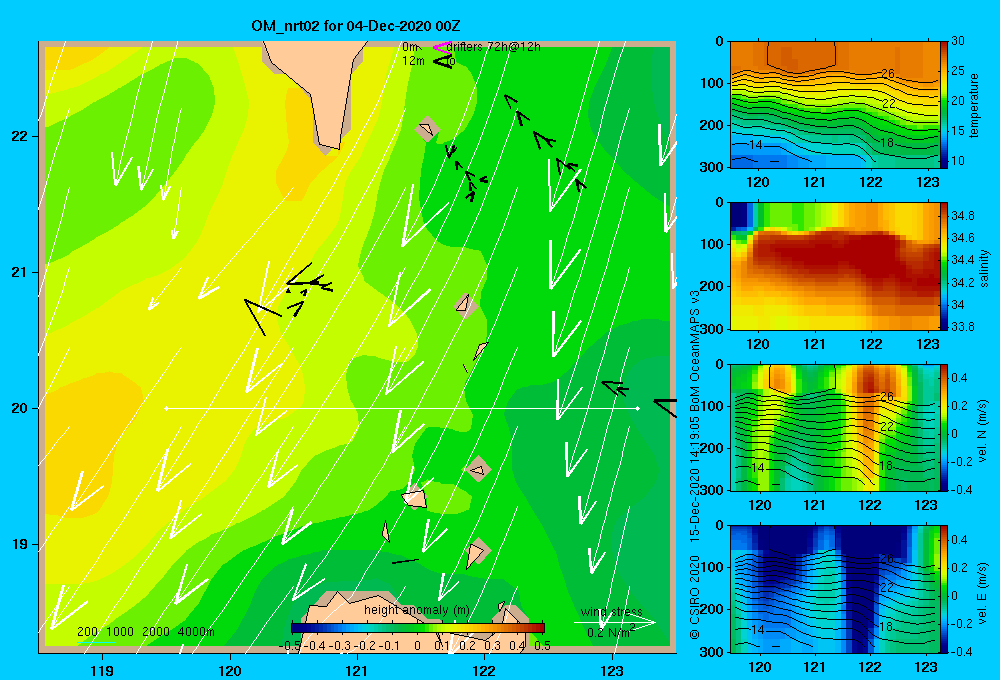Click the '30' tick on temperature color scale
The width and height of the screenshot is (1000, 680).
point(957,41)
